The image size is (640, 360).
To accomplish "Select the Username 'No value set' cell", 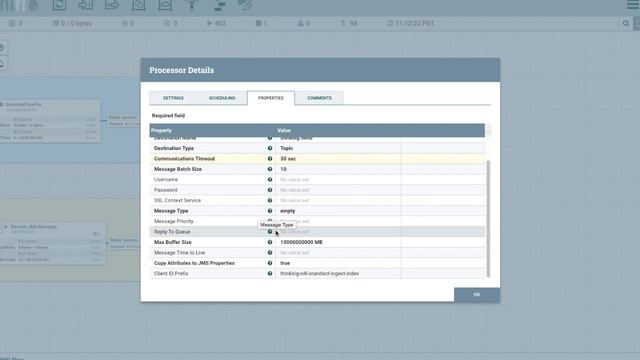I will point(338,180).
